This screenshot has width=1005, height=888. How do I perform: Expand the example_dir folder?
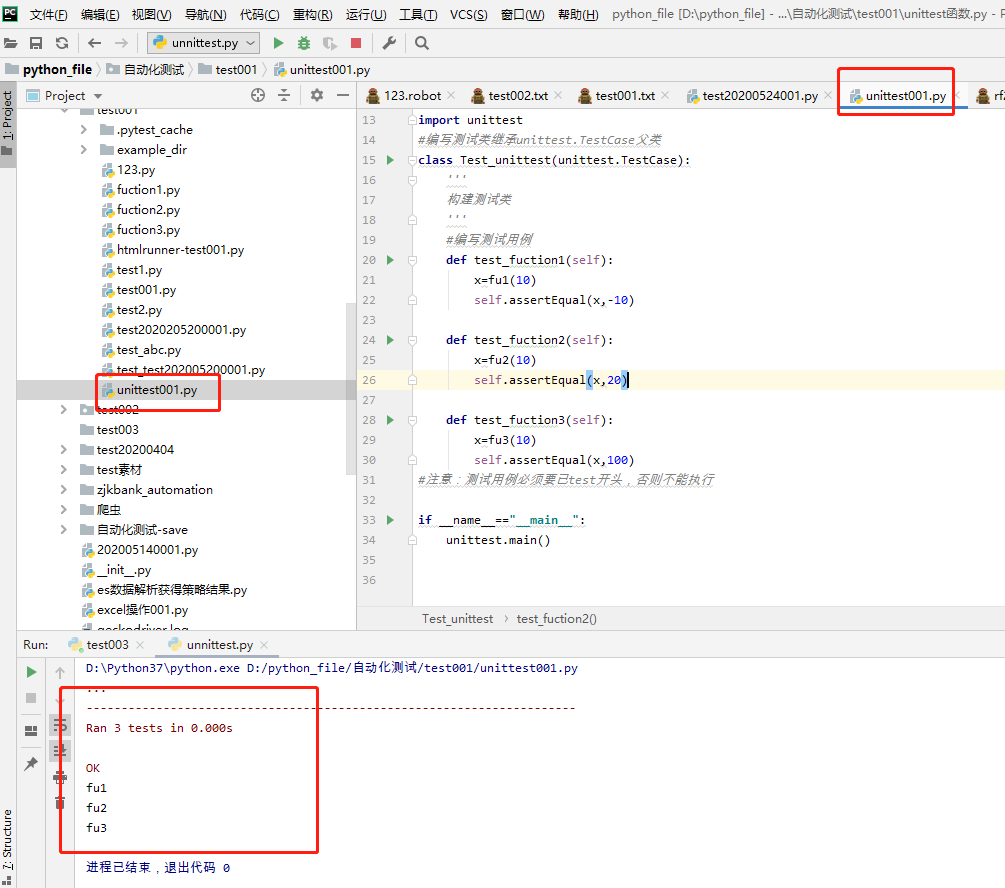[x=84, y=149]
